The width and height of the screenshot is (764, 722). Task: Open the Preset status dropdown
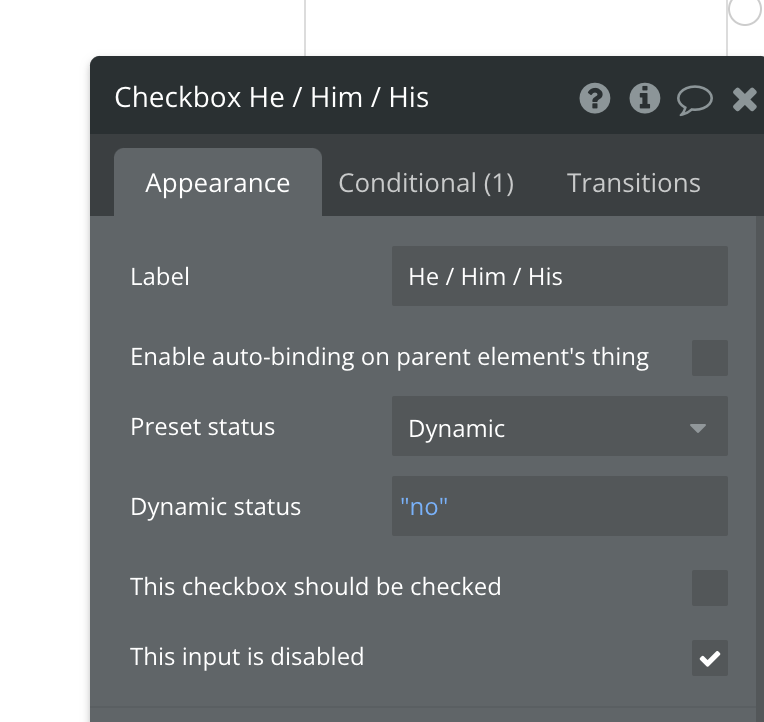point(560,429)
